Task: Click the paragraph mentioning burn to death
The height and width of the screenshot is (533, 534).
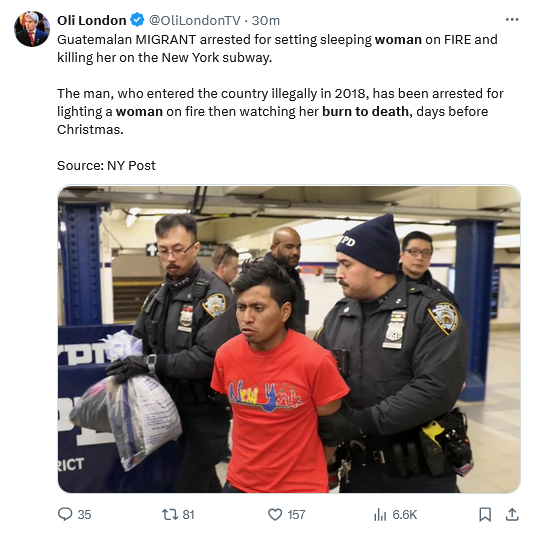Action: click(280, 111)
